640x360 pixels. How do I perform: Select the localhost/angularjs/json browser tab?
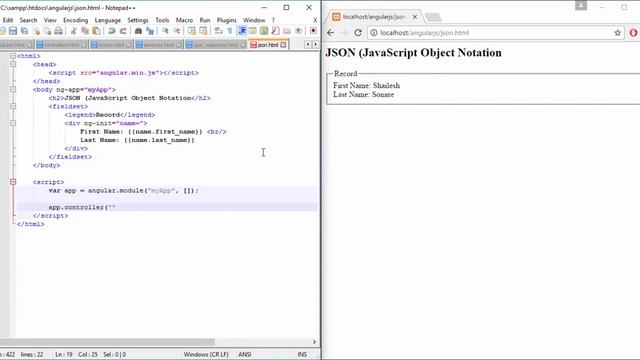coord(373,17)
